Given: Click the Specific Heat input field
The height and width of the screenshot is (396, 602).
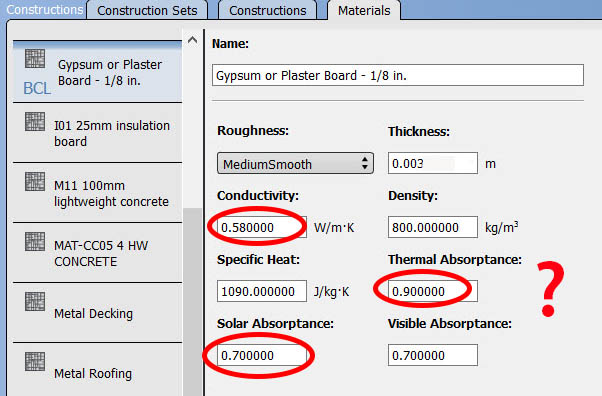Looking at the screenshot, I should (x=262, y=291).
